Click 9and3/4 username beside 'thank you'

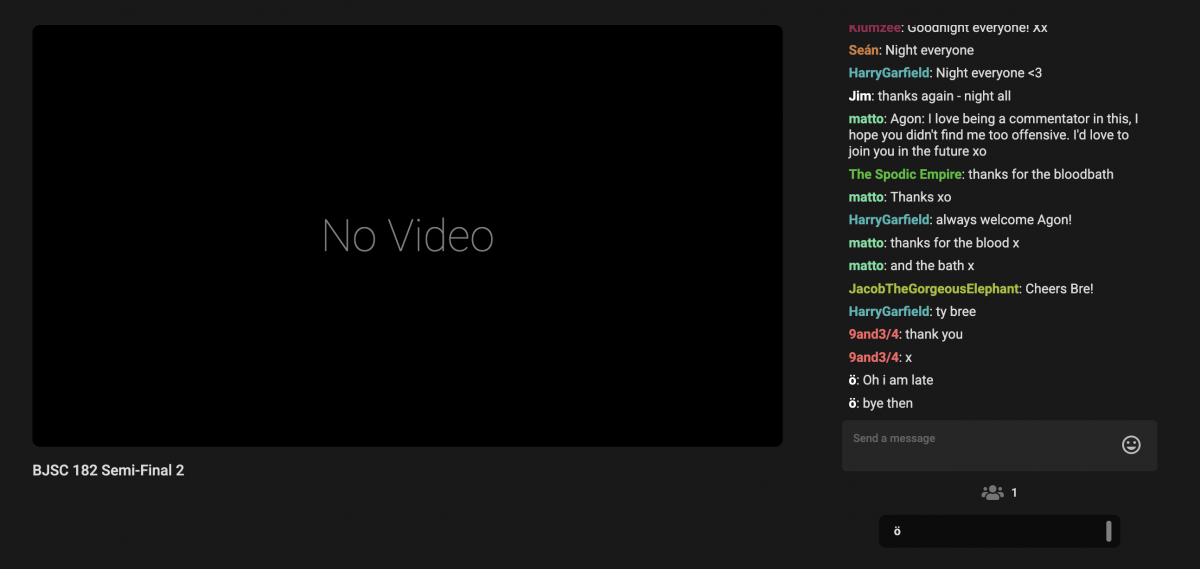pos(874,334)
